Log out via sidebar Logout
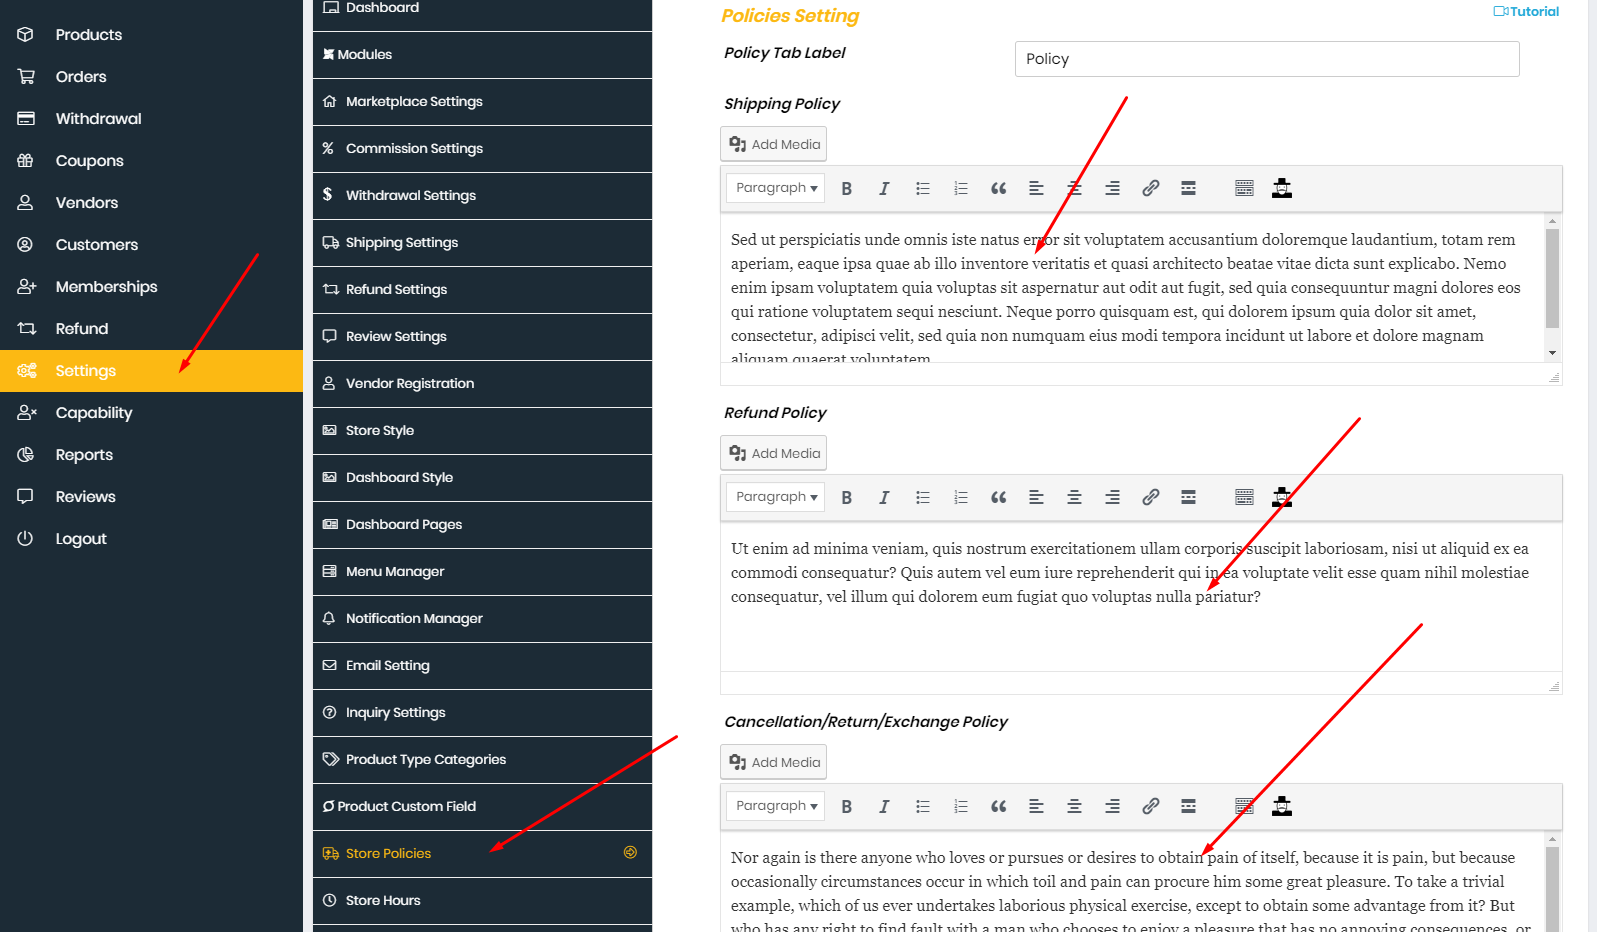This screenshot has width=1597, height=932. [151, 538]
